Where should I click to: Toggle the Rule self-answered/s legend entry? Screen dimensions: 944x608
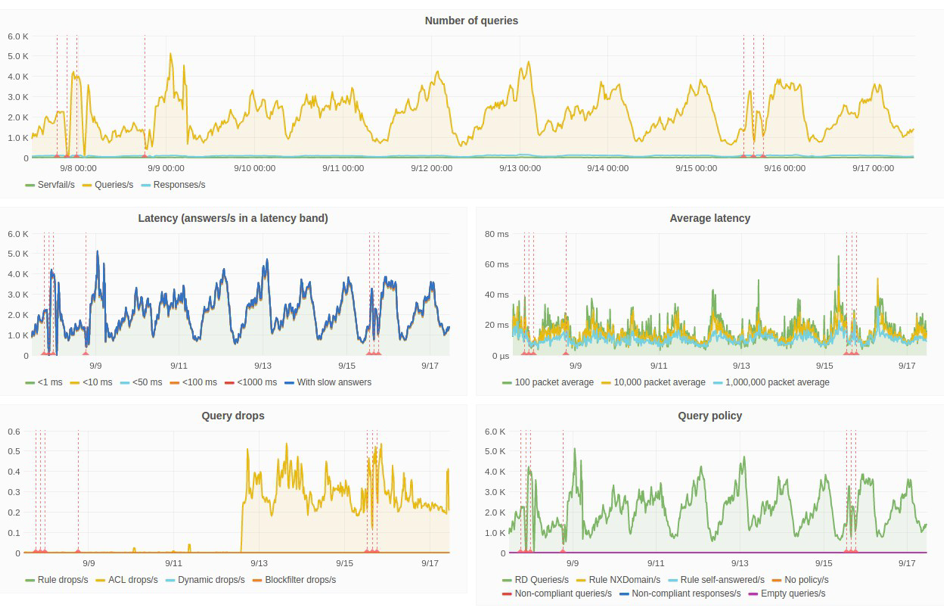[722, 580]
